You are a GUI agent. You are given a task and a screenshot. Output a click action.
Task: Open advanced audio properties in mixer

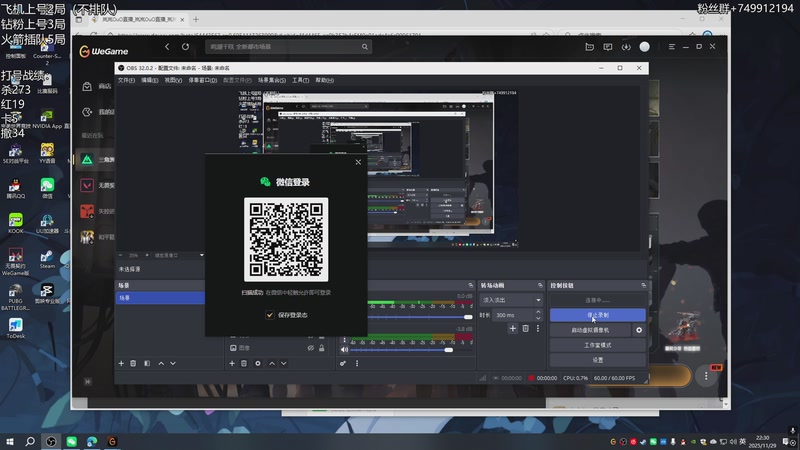(343, 363)
